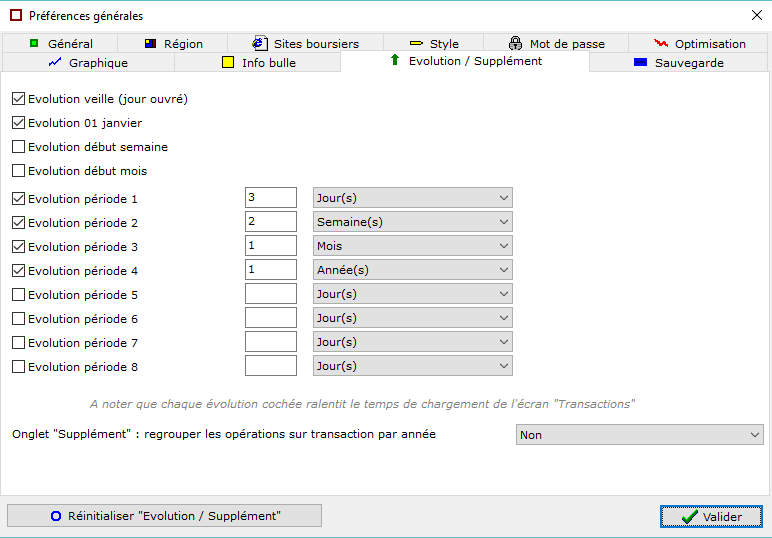Viewport: 772px width, 538px height.
Task: Click the Préférences générales window icon
Action: 16,15
